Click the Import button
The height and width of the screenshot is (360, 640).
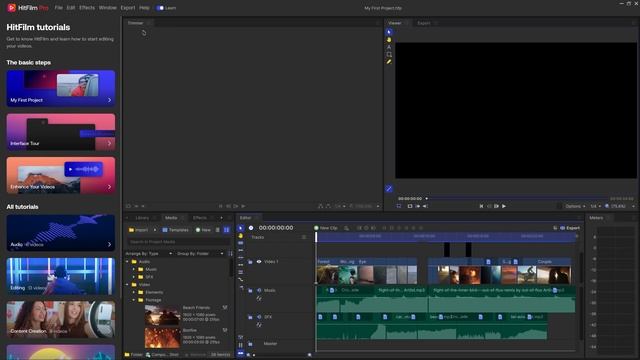coord(139,230)
